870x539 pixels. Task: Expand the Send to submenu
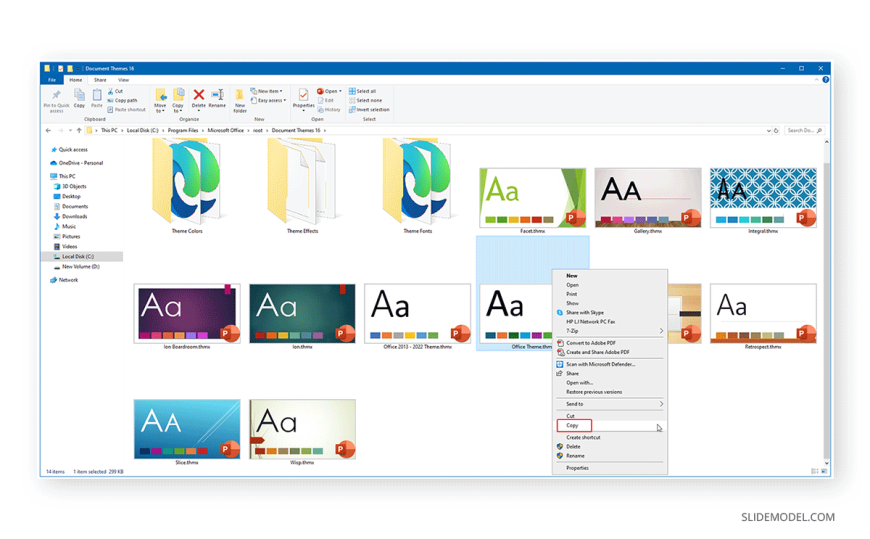point(610,404)
